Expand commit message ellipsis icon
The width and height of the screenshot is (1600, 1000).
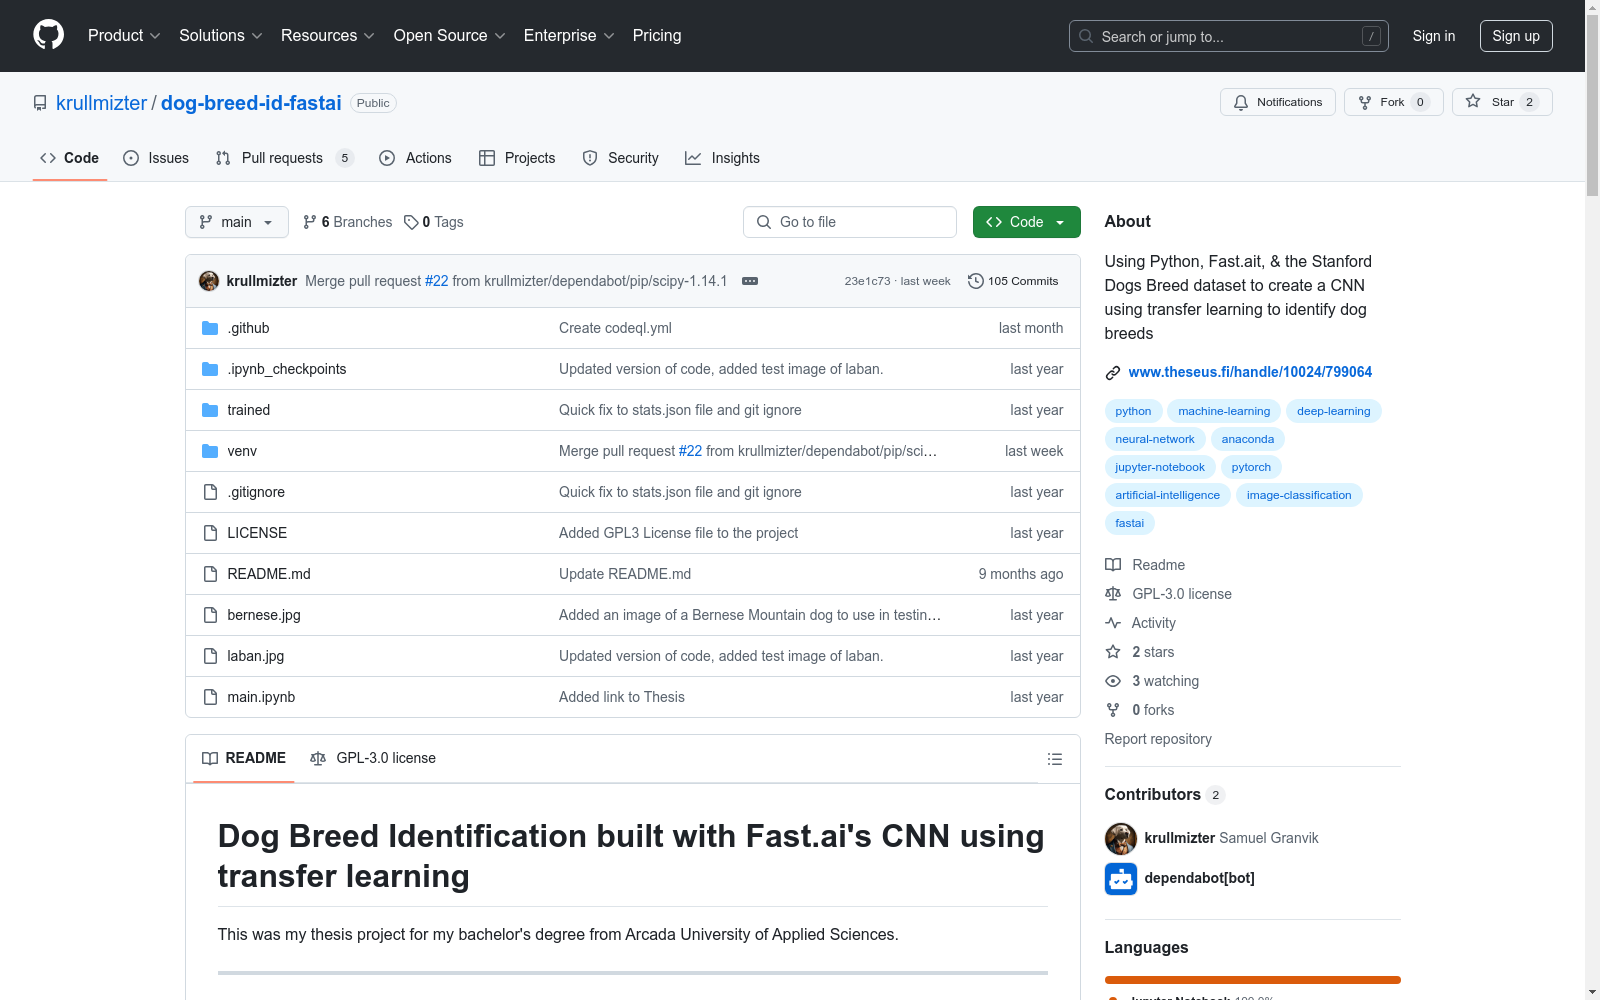(750, 281)
